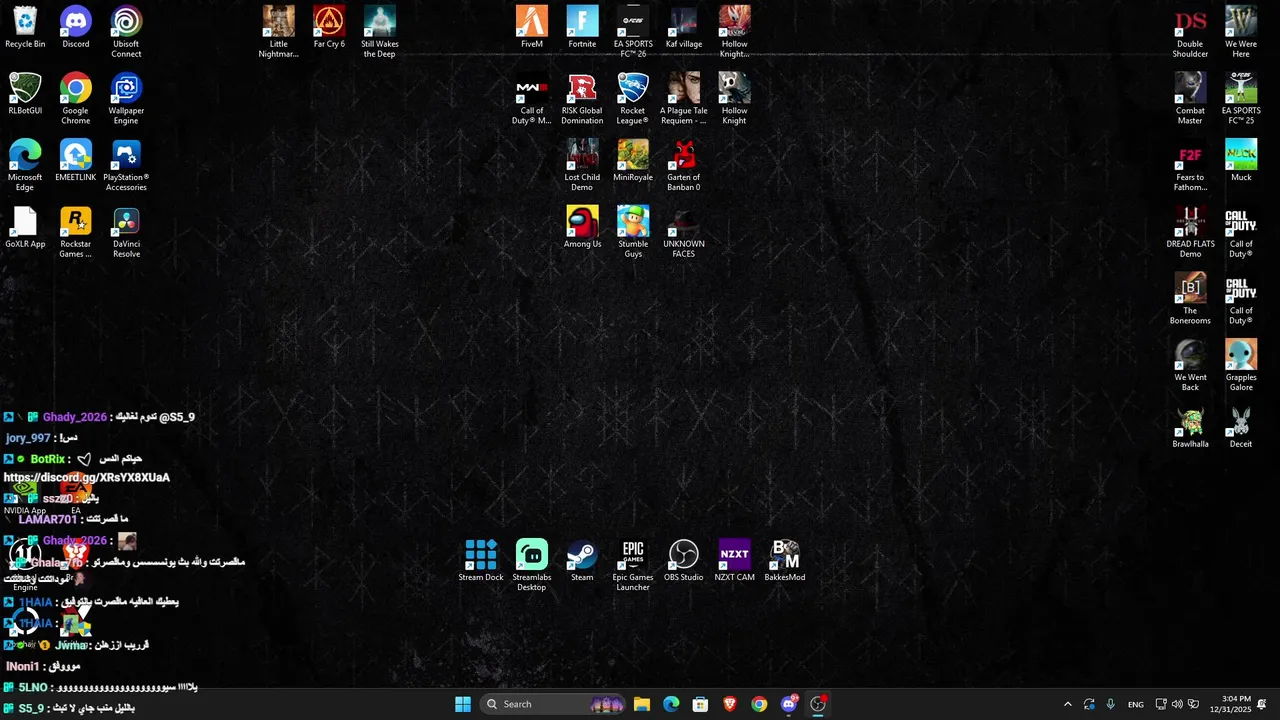Click the PlayStation Accessories shortcut
Screen dimensions: 1280x720
pos(126,165)
